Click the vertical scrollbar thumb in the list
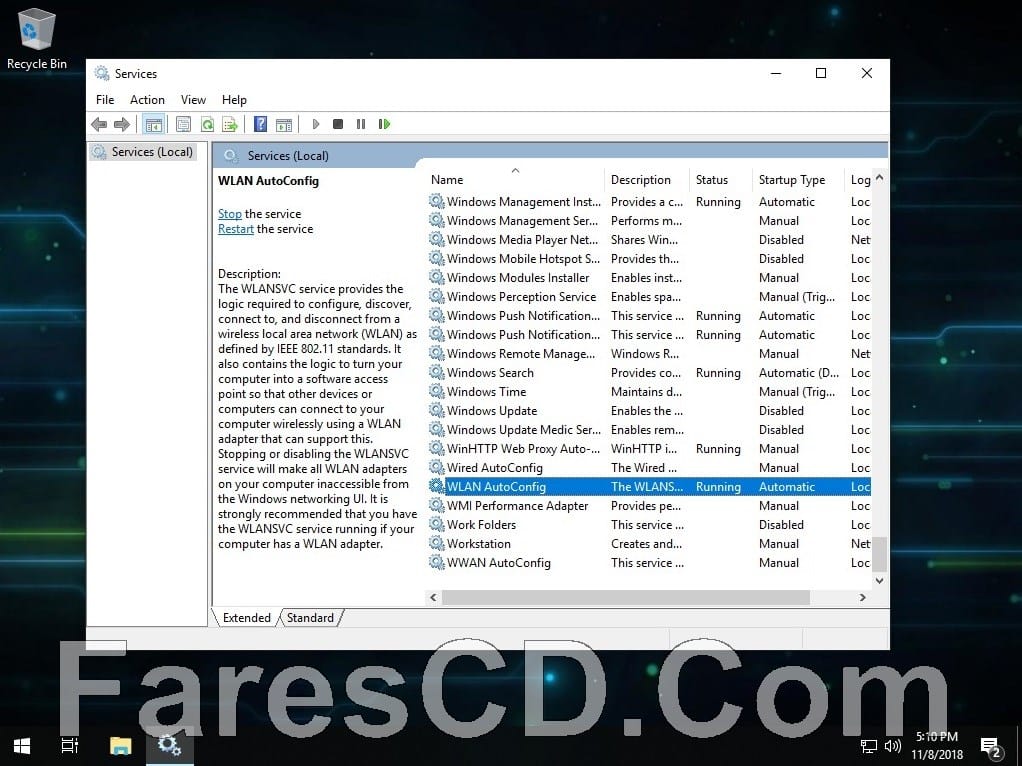The image size is (1022, 766). [x=879, y=553]
